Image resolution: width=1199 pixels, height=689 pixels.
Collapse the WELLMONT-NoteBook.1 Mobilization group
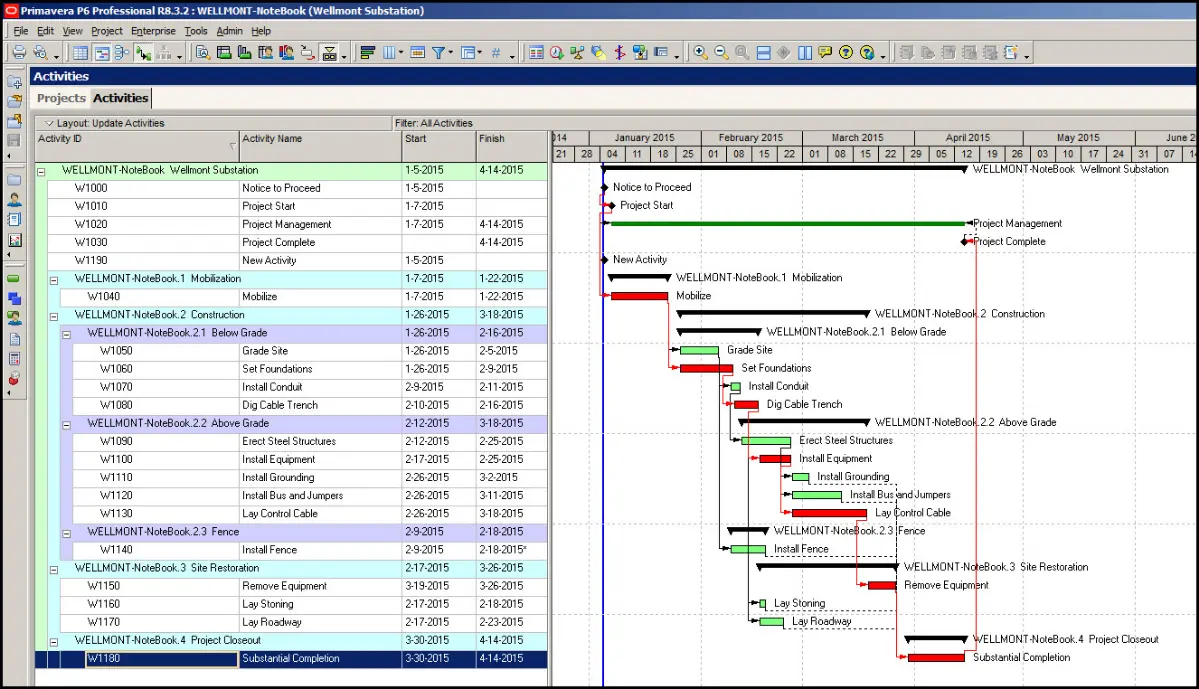click(54, 280)
